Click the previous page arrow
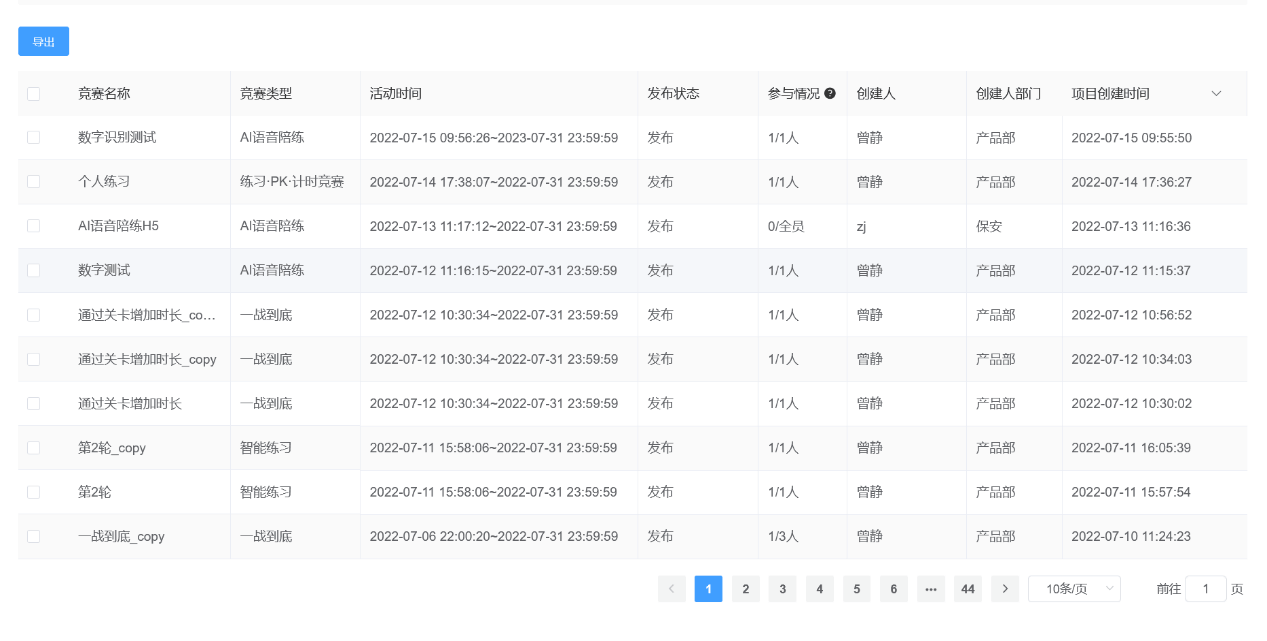 [x=671, y=590]
